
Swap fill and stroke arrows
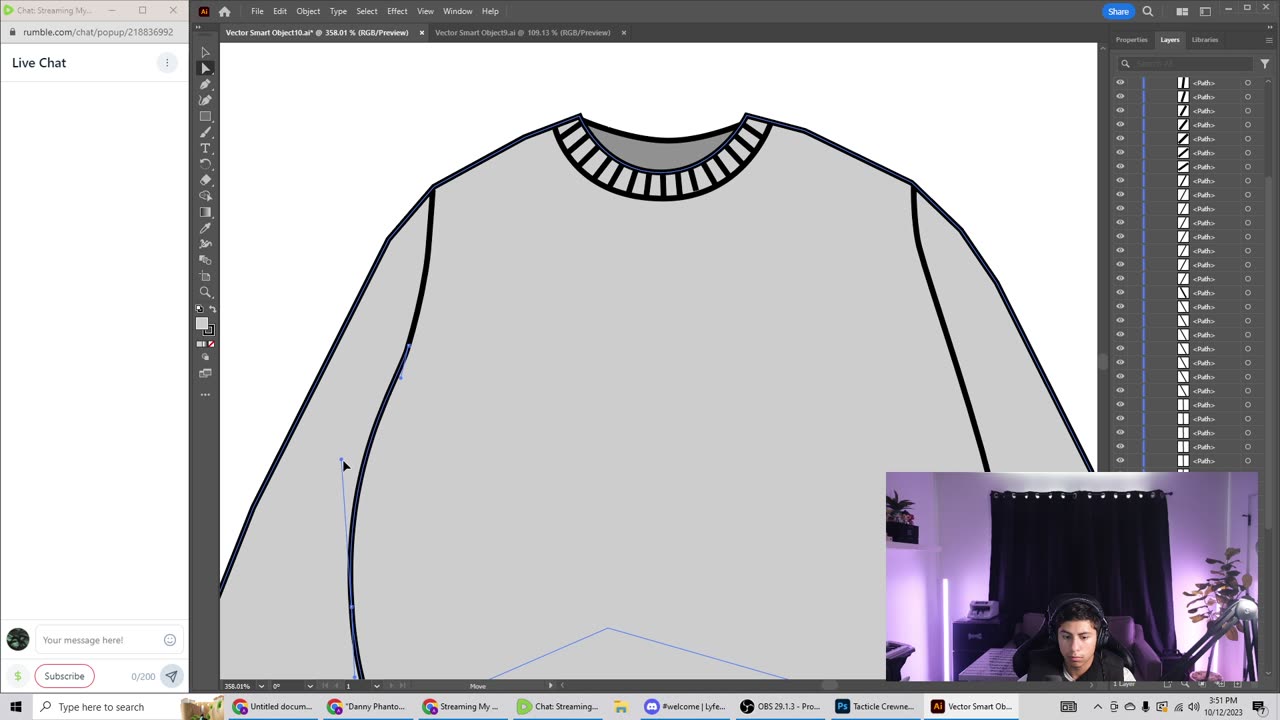212,309
